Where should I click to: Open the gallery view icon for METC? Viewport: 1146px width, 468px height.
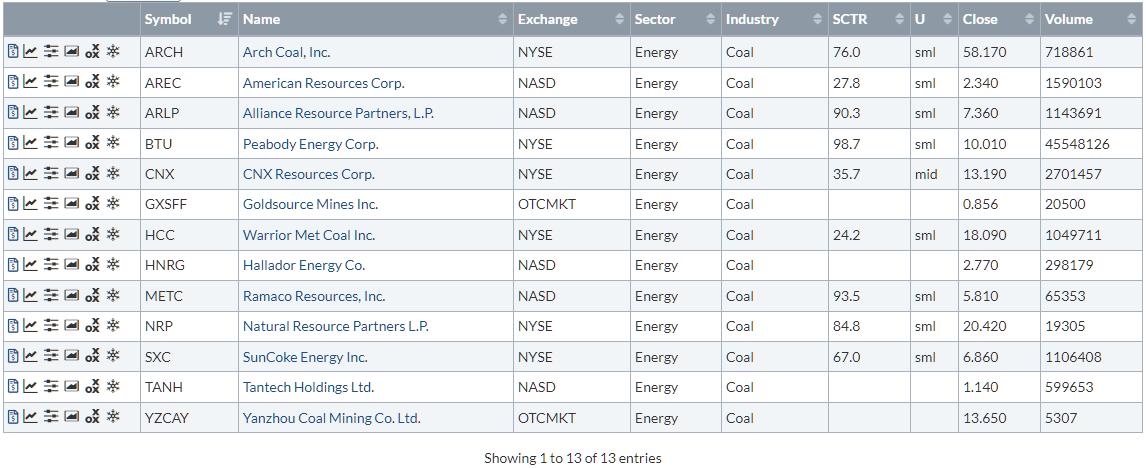[72, 296]
